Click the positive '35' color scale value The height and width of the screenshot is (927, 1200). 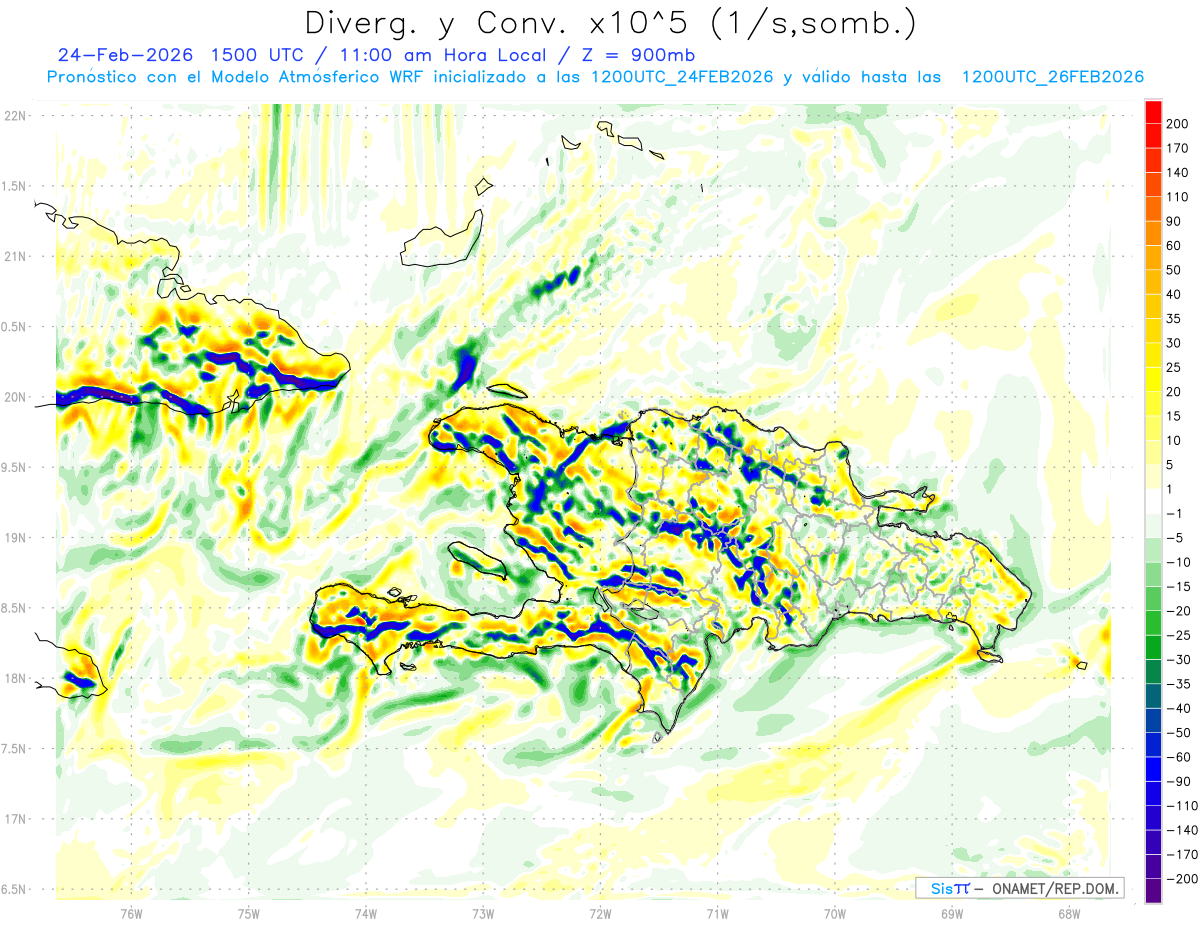pos(1175,319)
